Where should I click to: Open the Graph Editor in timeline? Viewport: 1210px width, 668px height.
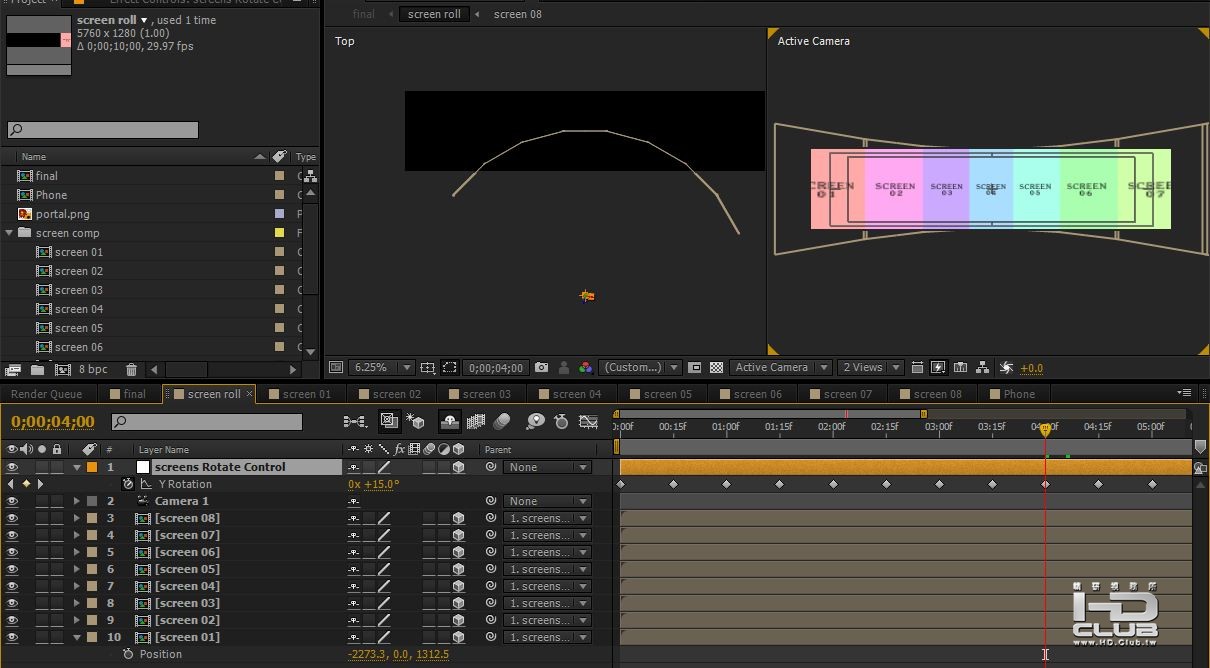(589, 422)
